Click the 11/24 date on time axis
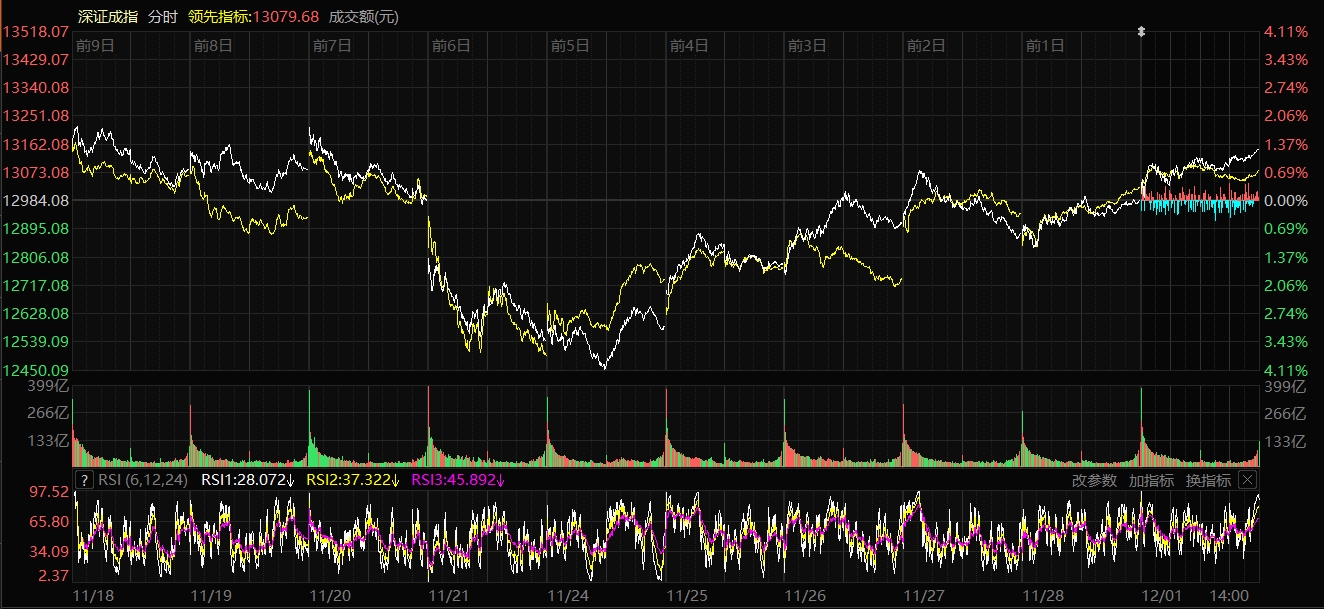This screenshot has width=1324, height=609. coord(568,595)
